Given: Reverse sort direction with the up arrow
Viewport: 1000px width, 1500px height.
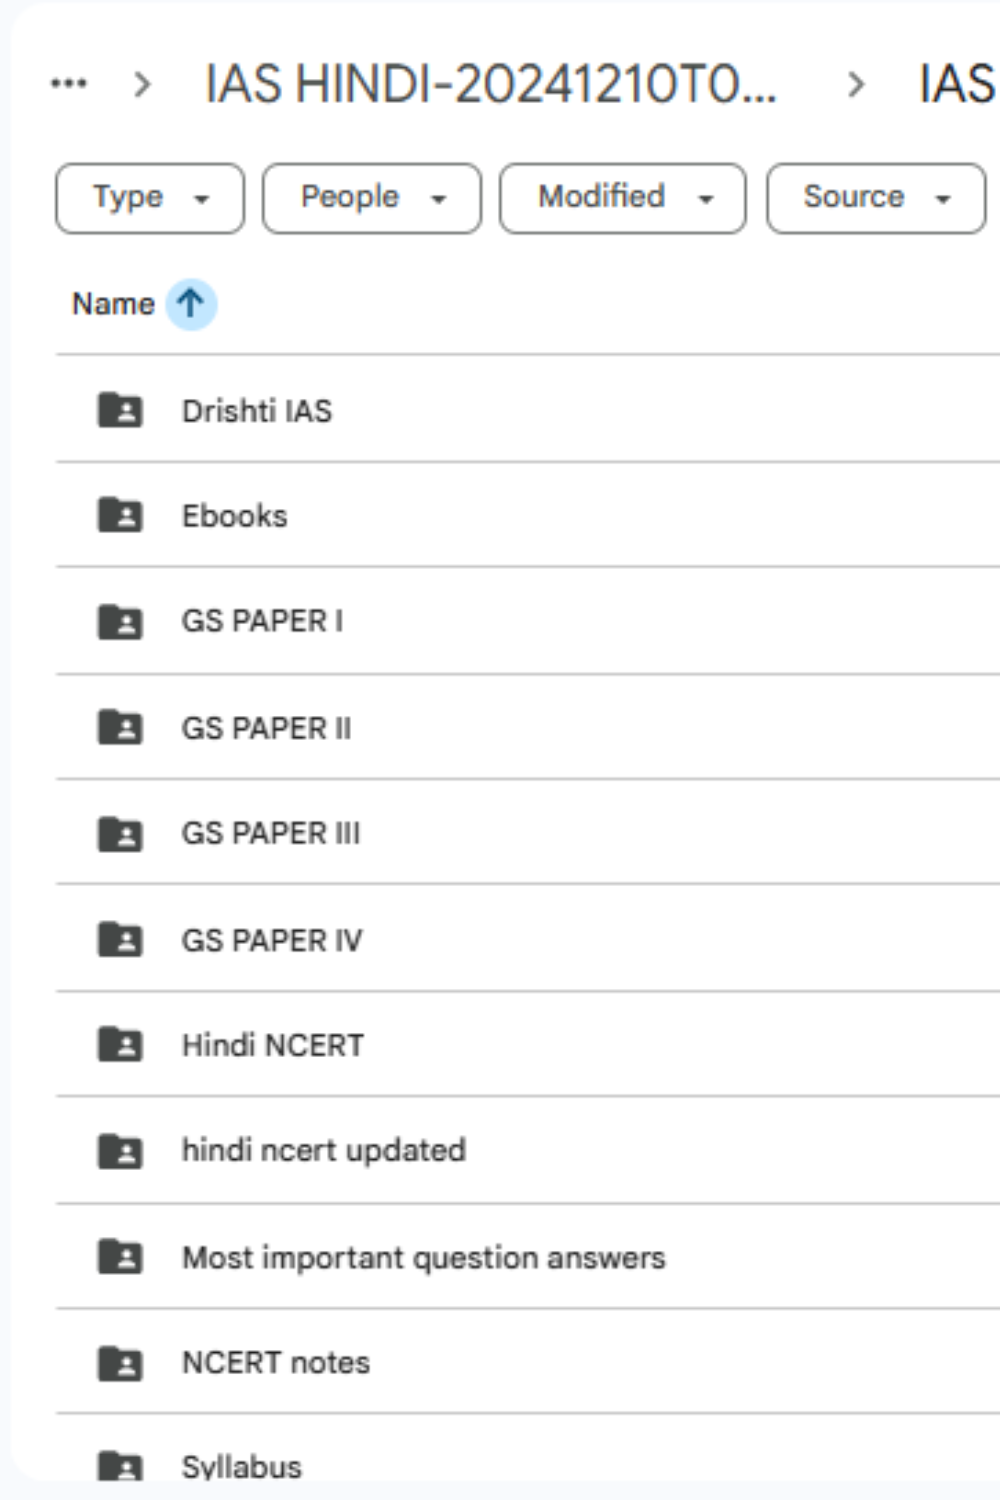Looking at the screenshot, I should [190, 303].
